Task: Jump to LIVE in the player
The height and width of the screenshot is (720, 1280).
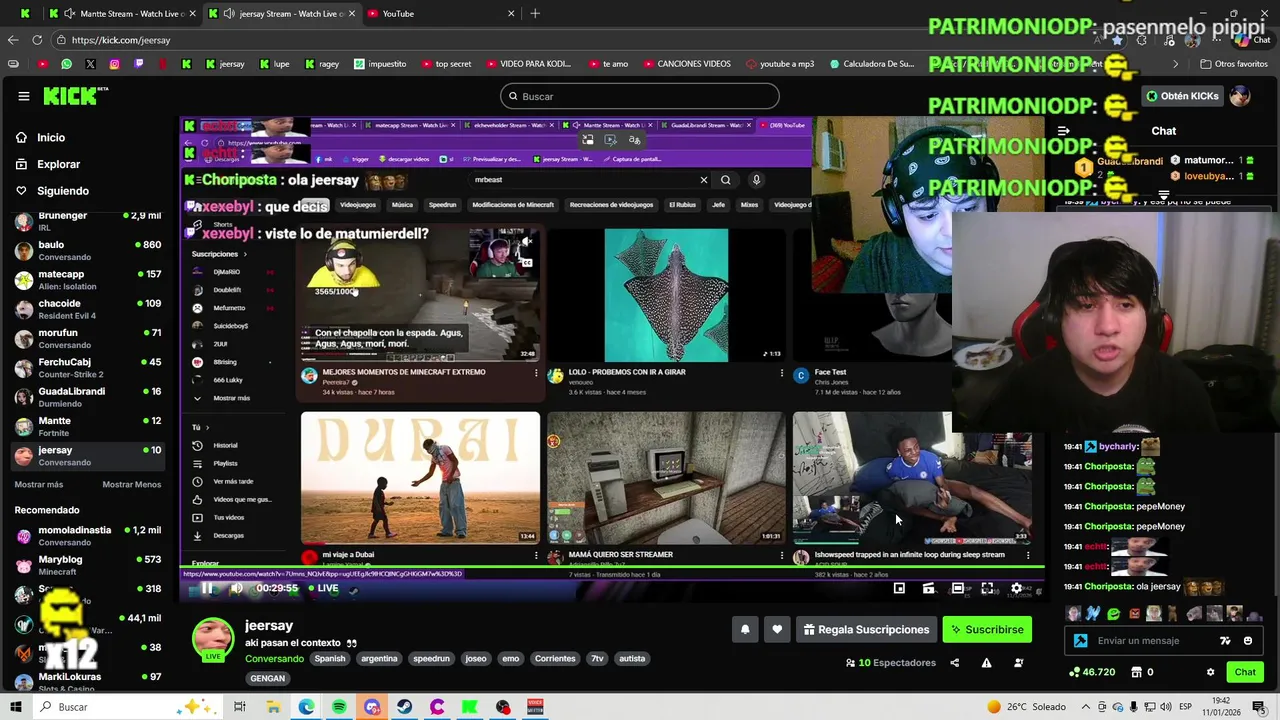Action: click(322, 588)
